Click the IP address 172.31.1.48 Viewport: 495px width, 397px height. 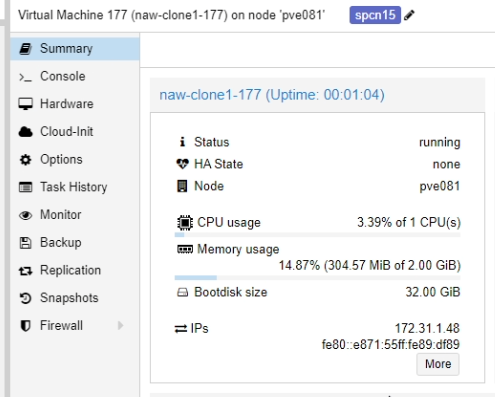pyautogui.click(x=427, y=329)
